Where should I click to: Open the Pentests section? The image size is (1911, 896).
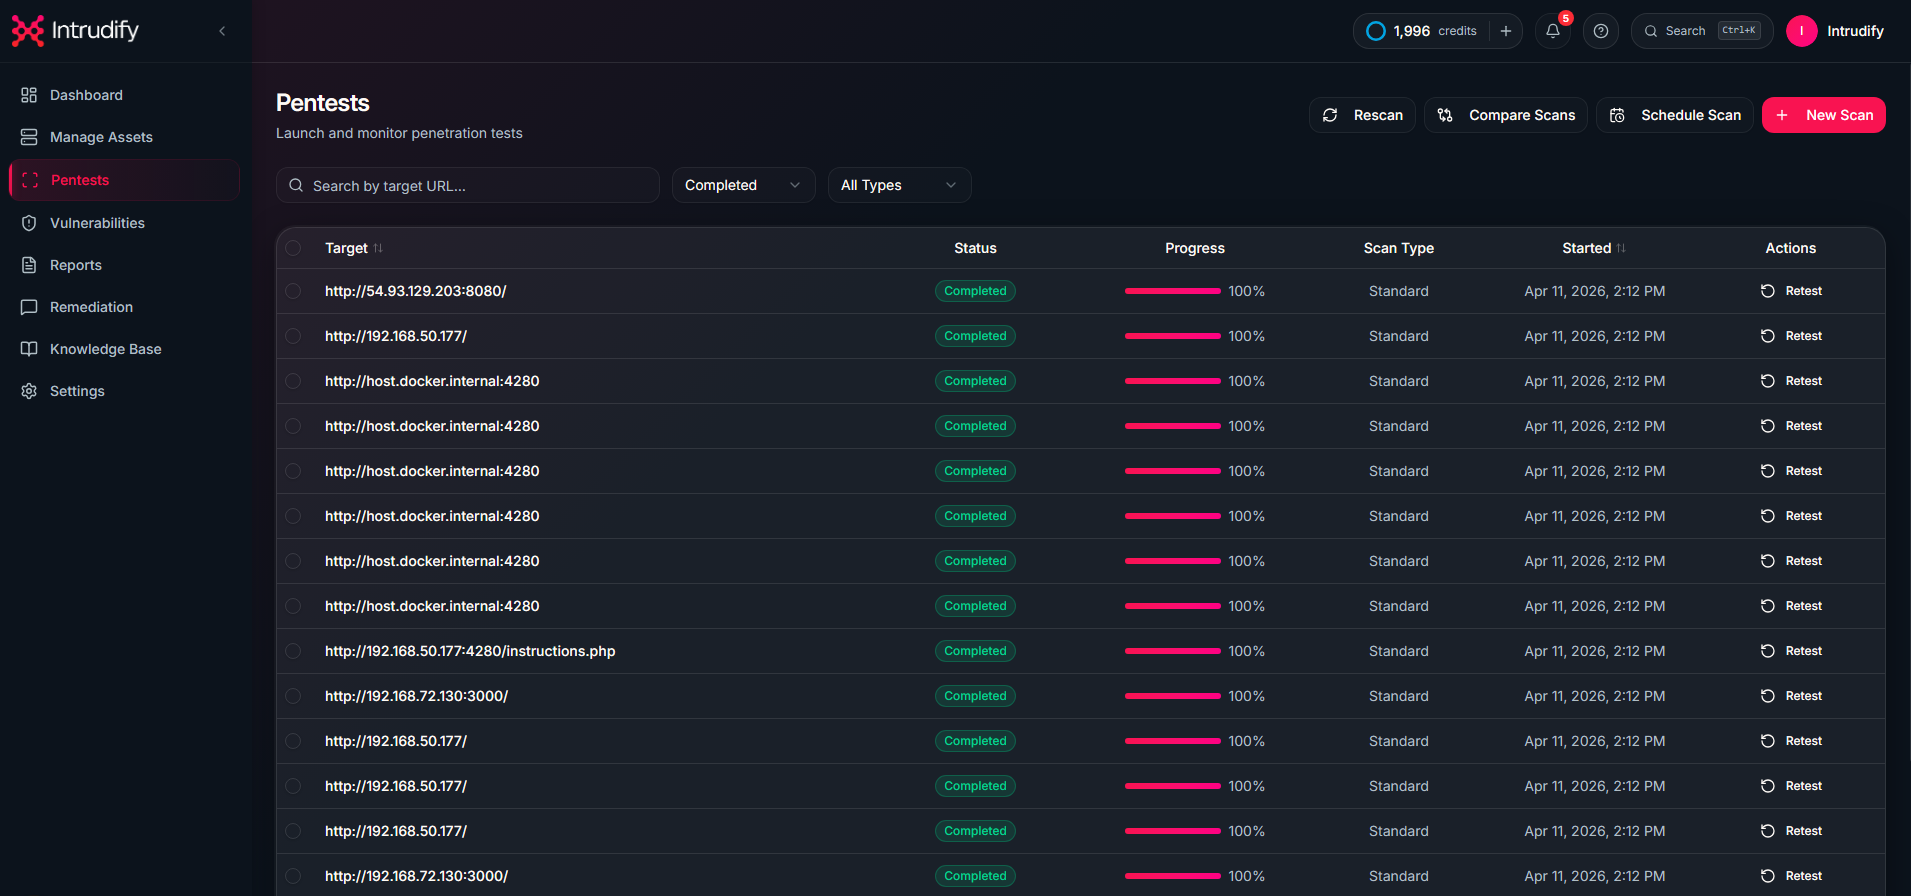(124, 180)
